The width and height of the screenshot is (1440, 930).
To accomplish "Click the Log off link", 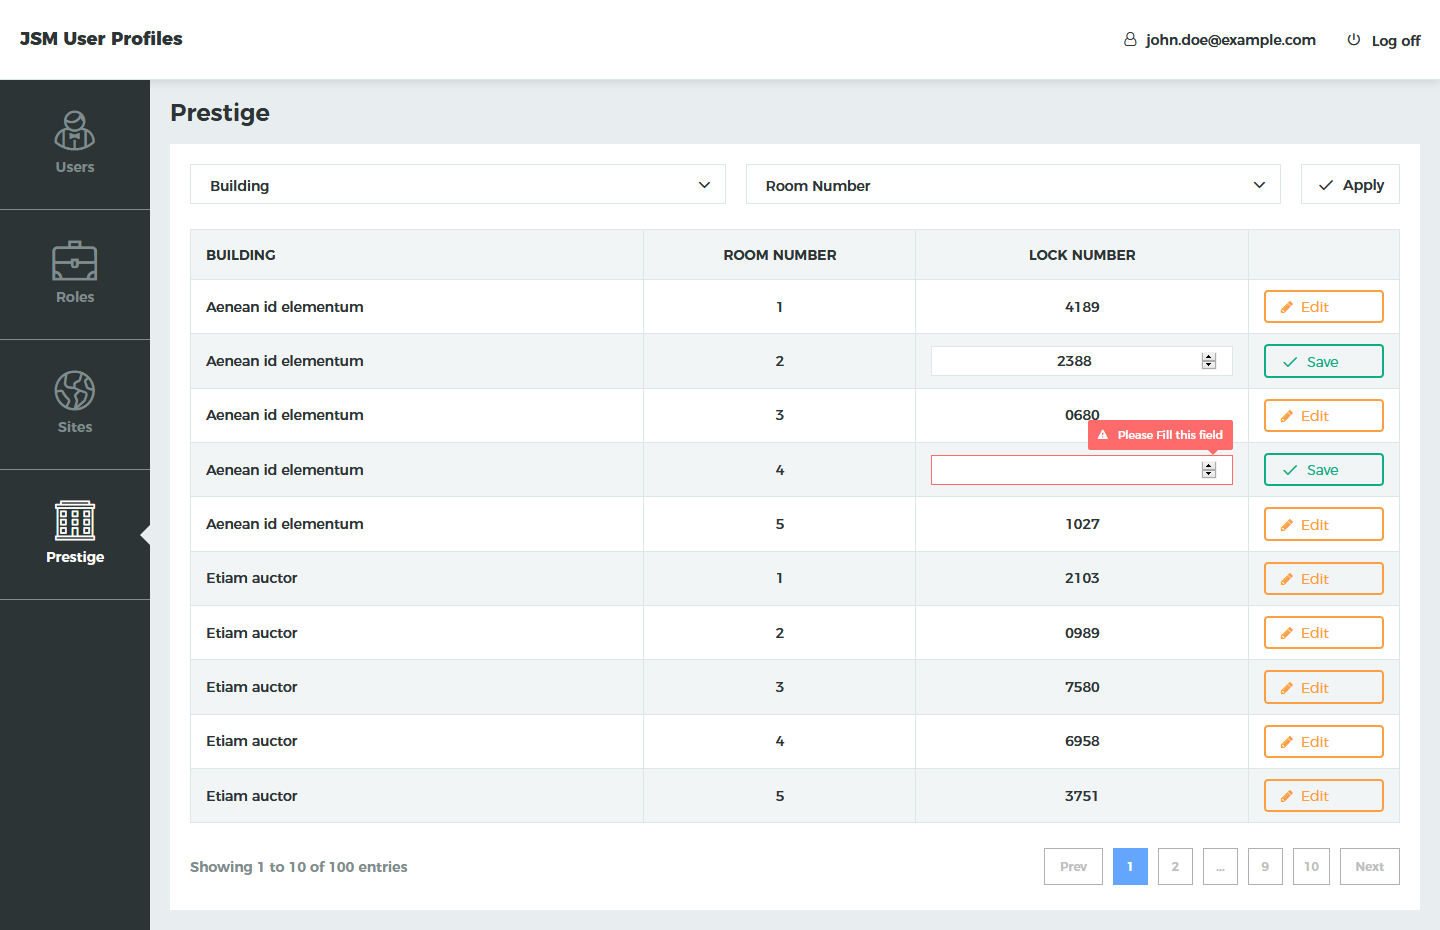I will pos(1395,41).
